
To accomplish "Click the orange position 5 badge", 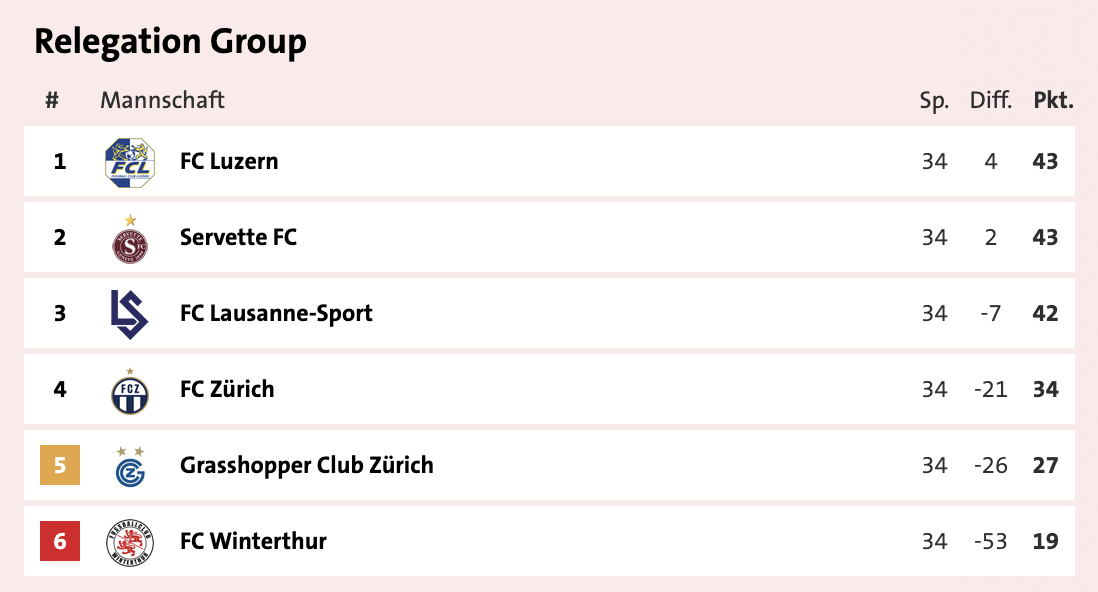I will (x=60, y=465).
